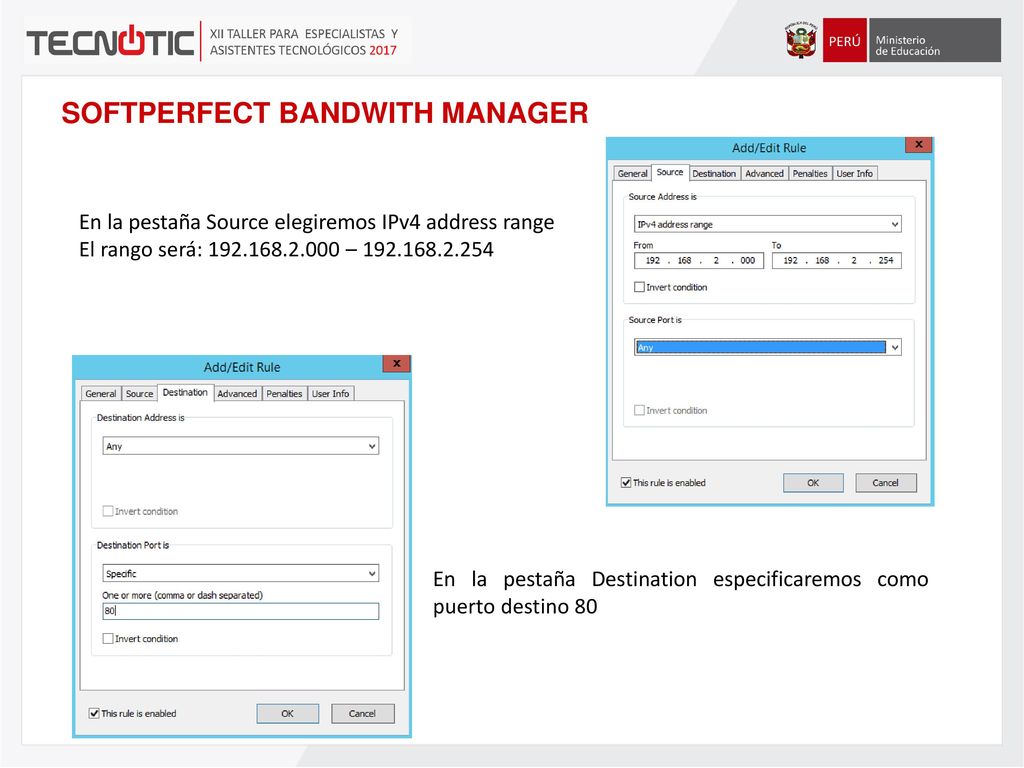Click the red PERÚ badge
This screenshot has height=768, width=1024.
[x=844, y=40]
